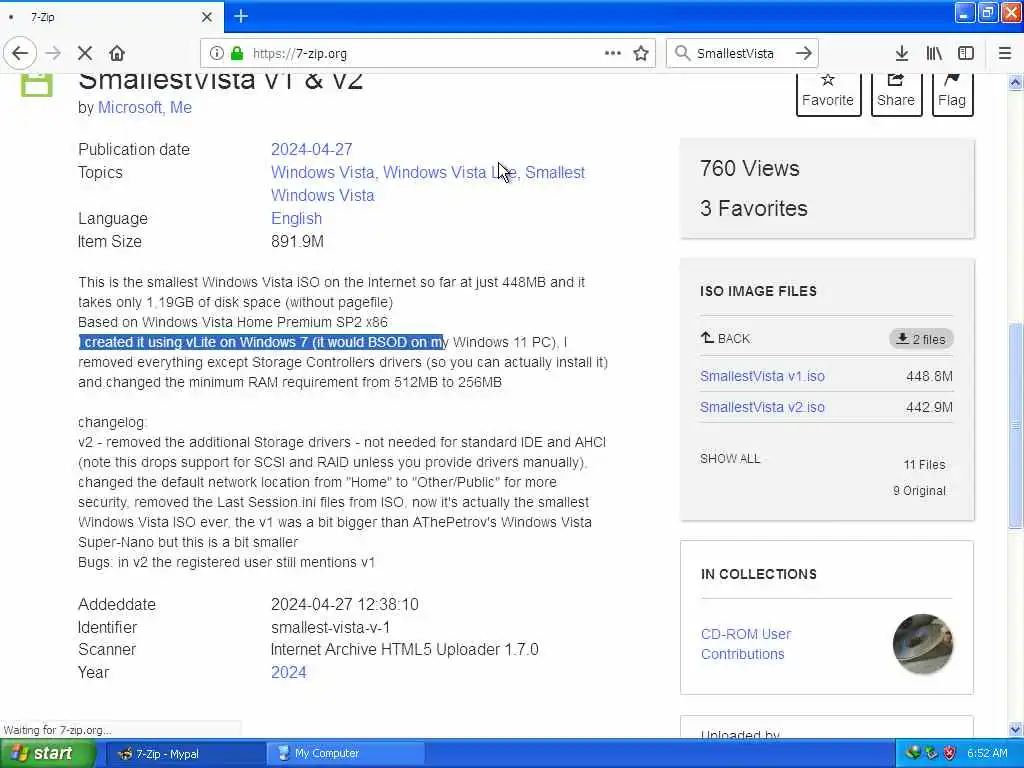Click the Flag button
This screenshot has width=1024, height=768.
952,93
